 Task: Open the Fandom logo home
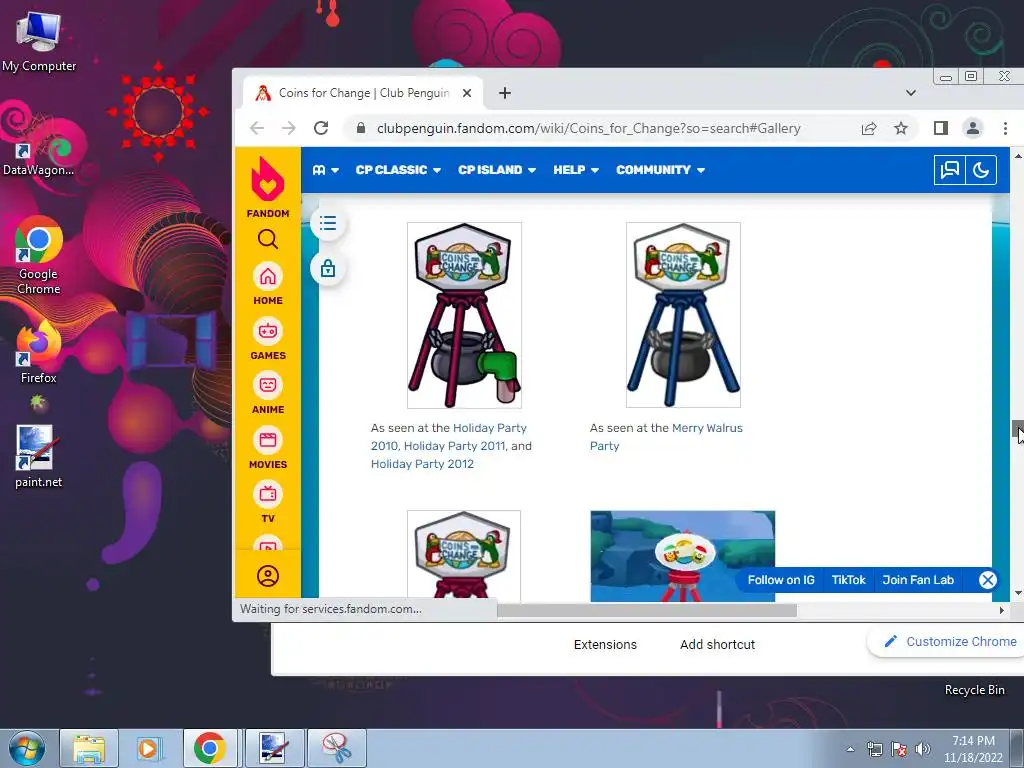click(x=268, y=187)
